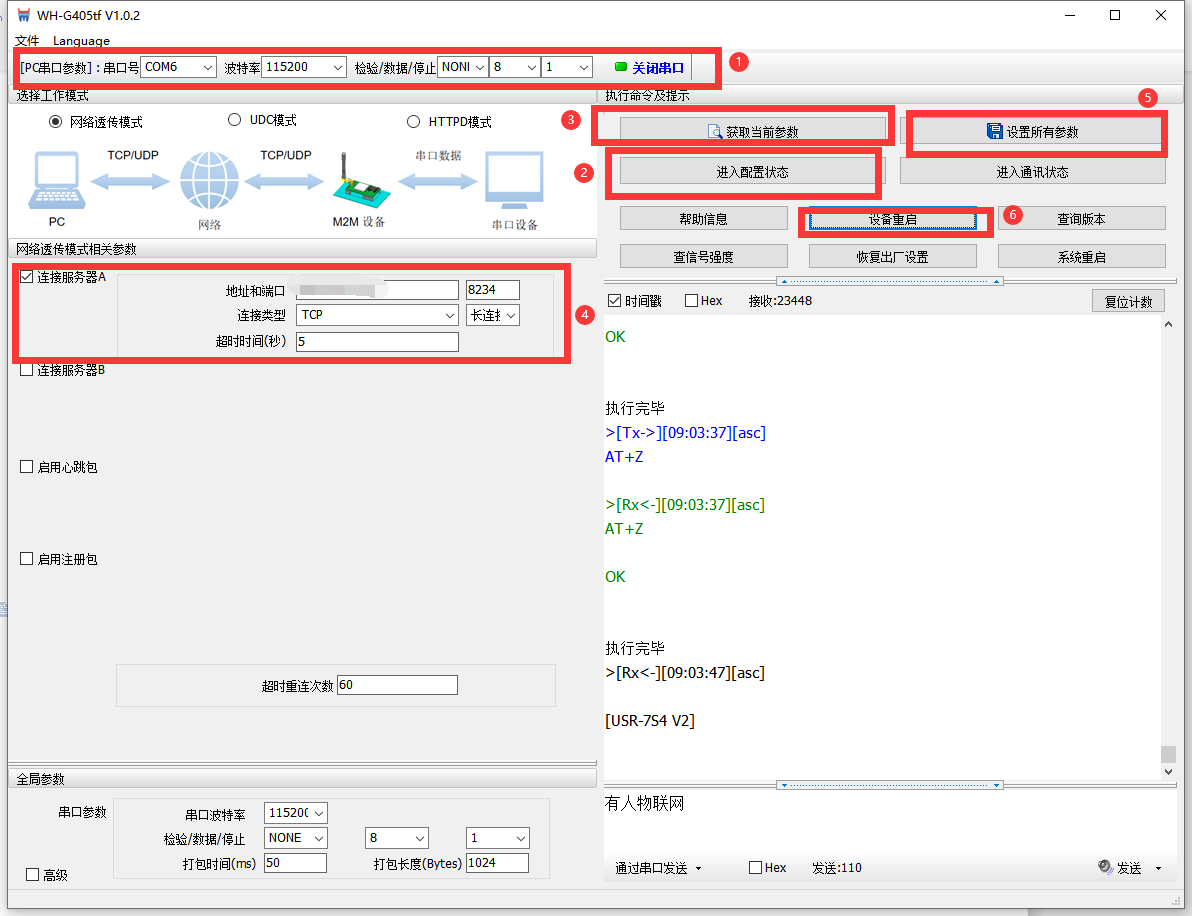Open the 串口号 COM6 dropdown
Image resolution: width=1192 pixels, height=916 pixels.
coord(207,68)
